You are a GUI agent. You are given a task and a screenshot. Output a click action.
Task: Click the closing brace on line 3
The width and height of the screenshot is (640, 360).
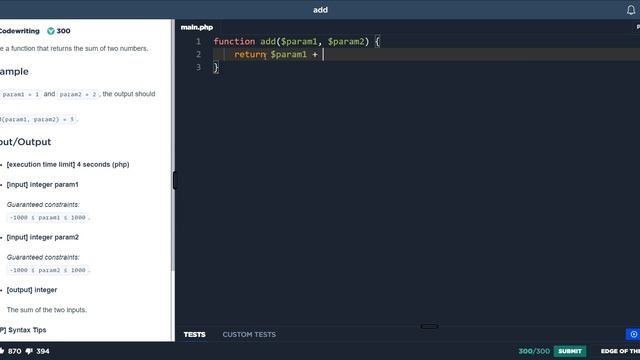coord(216,67)
